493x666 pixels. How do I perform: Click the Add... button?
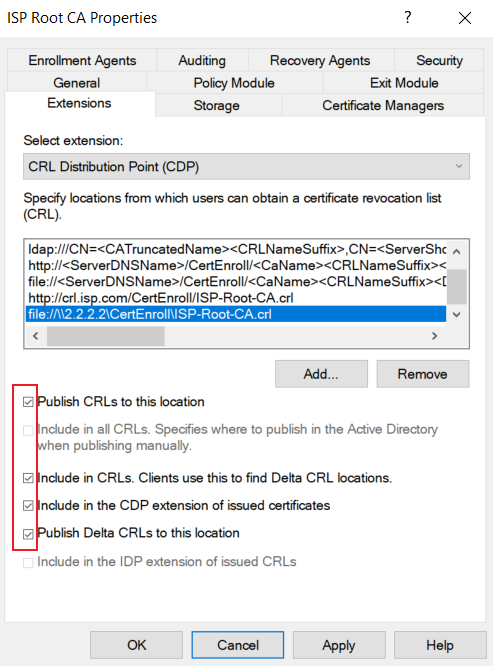321,374
